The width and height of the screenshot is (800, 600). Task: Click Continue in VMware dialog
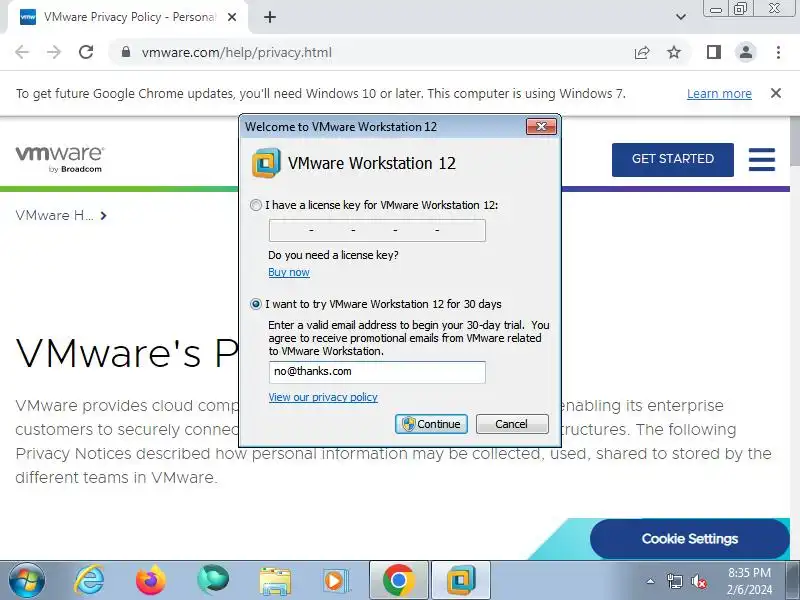coord(431,424)
